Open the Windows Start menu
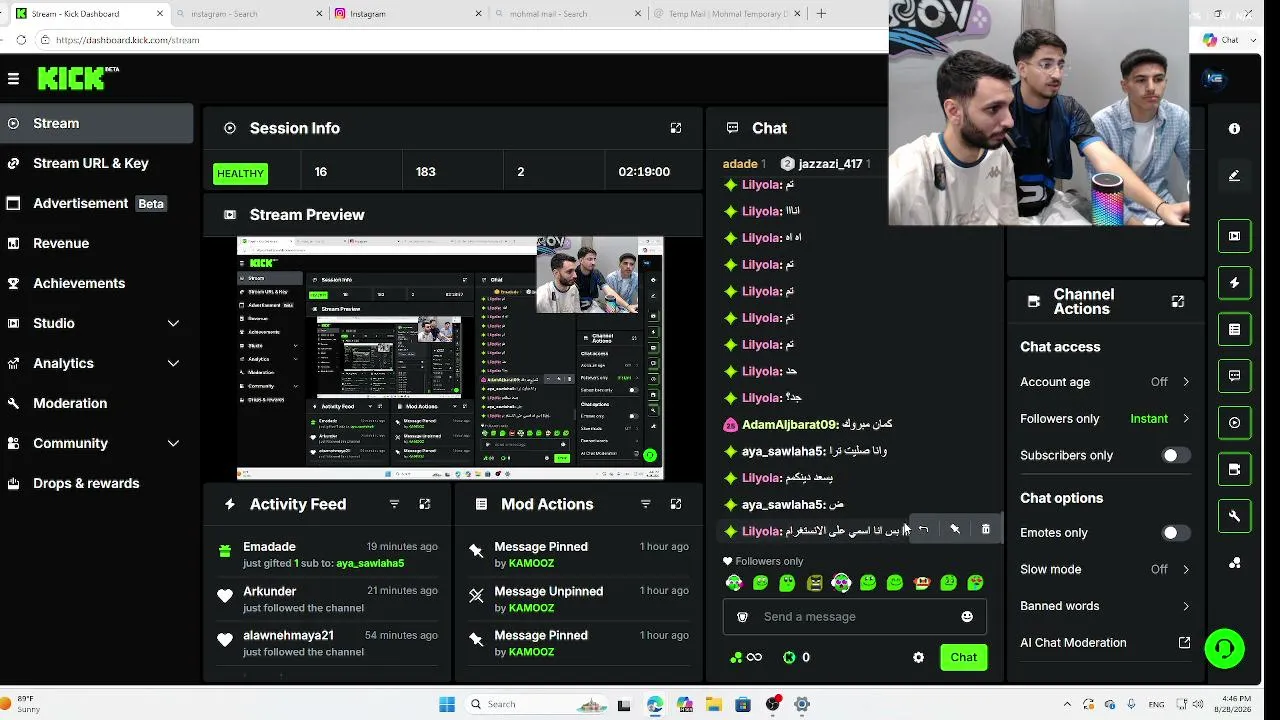Image resolution: width=1280 pixels, height=720 pixels. tap(447, 704)
